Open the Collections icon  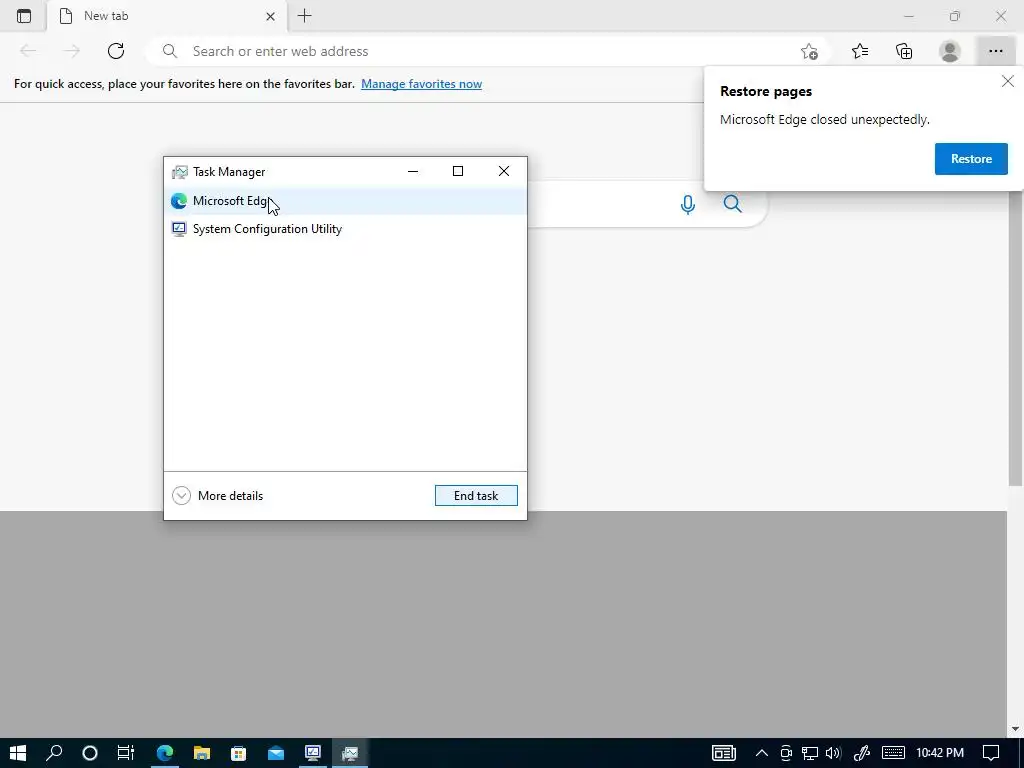click(x=904, y=51)
